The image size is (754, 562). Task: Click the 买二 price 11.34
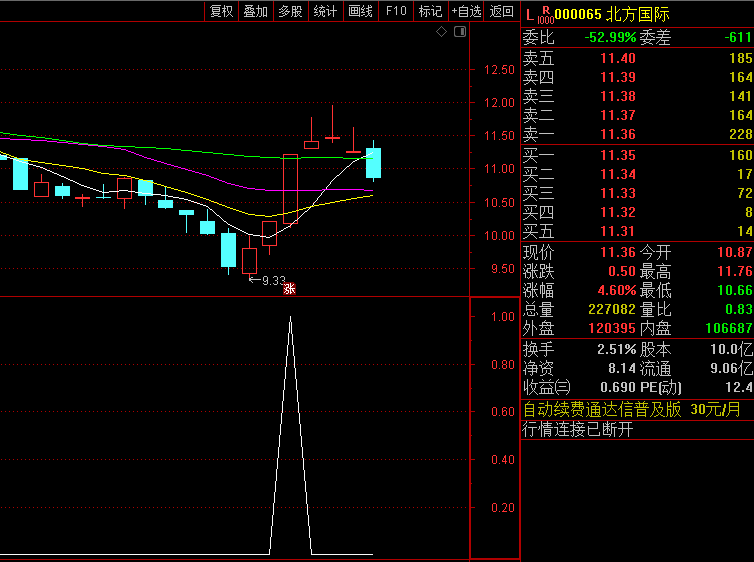(618, 174)
